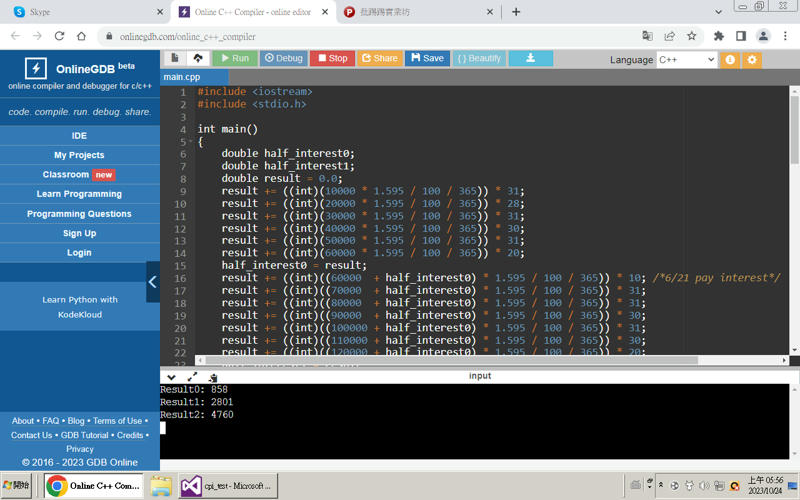This screenshot has height=500, width=800.
Task: Open editor settings gear icon
Action: tap(752, 60)
